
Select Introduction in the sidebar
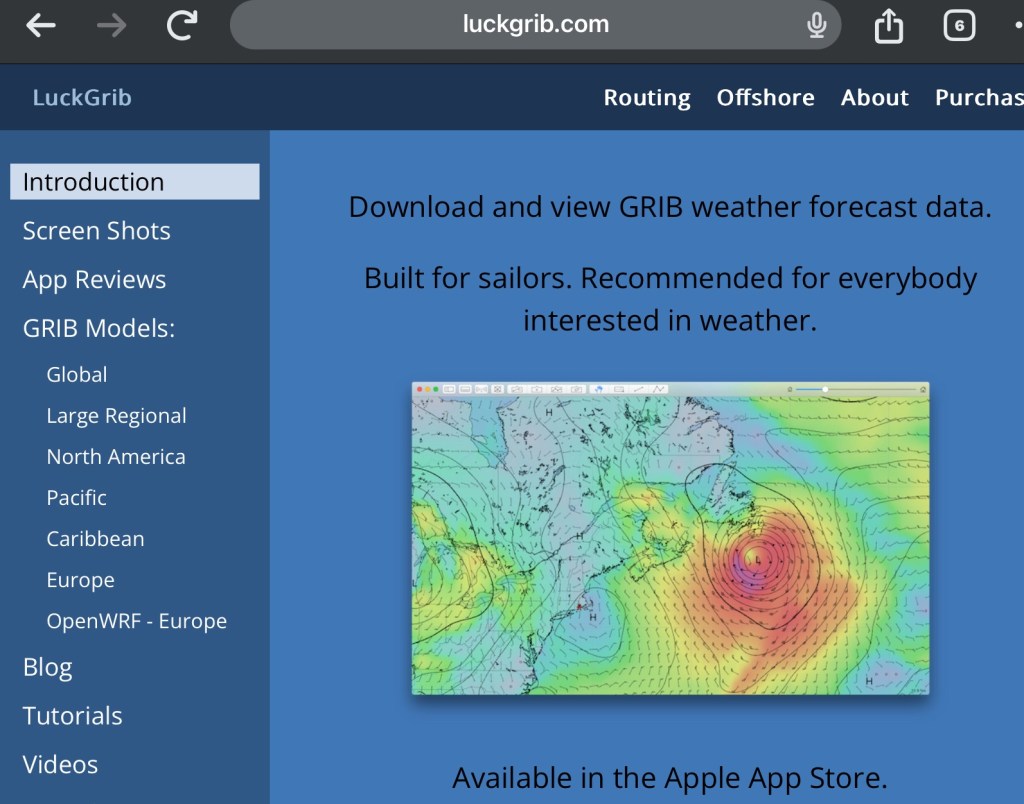point(134,182)
